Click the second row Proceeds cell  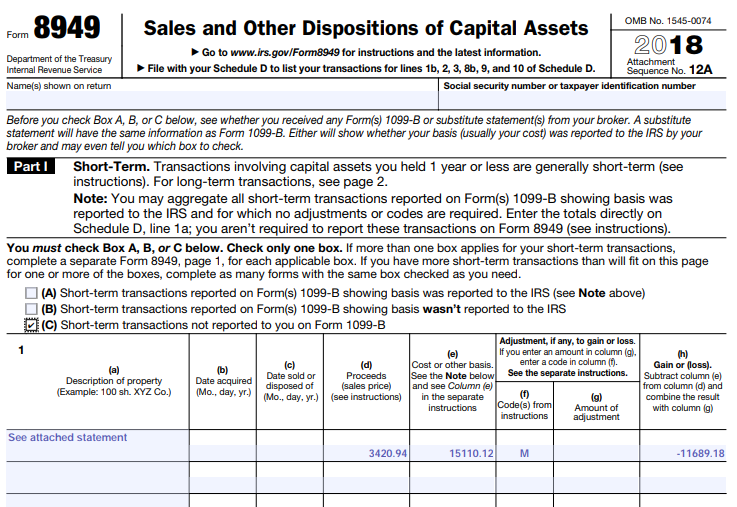[367, 471]
